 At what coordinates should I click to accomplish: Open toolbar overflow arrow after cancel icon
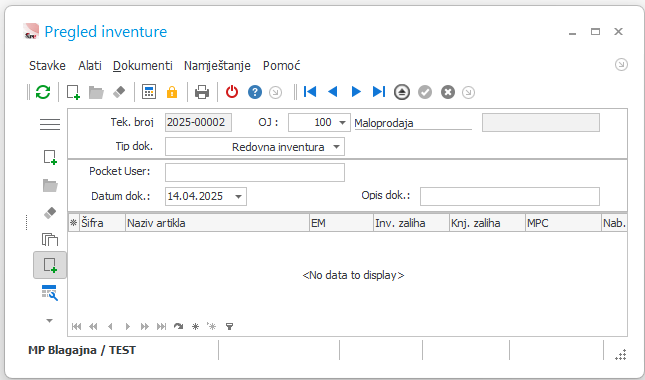click(x=469, y=93)
